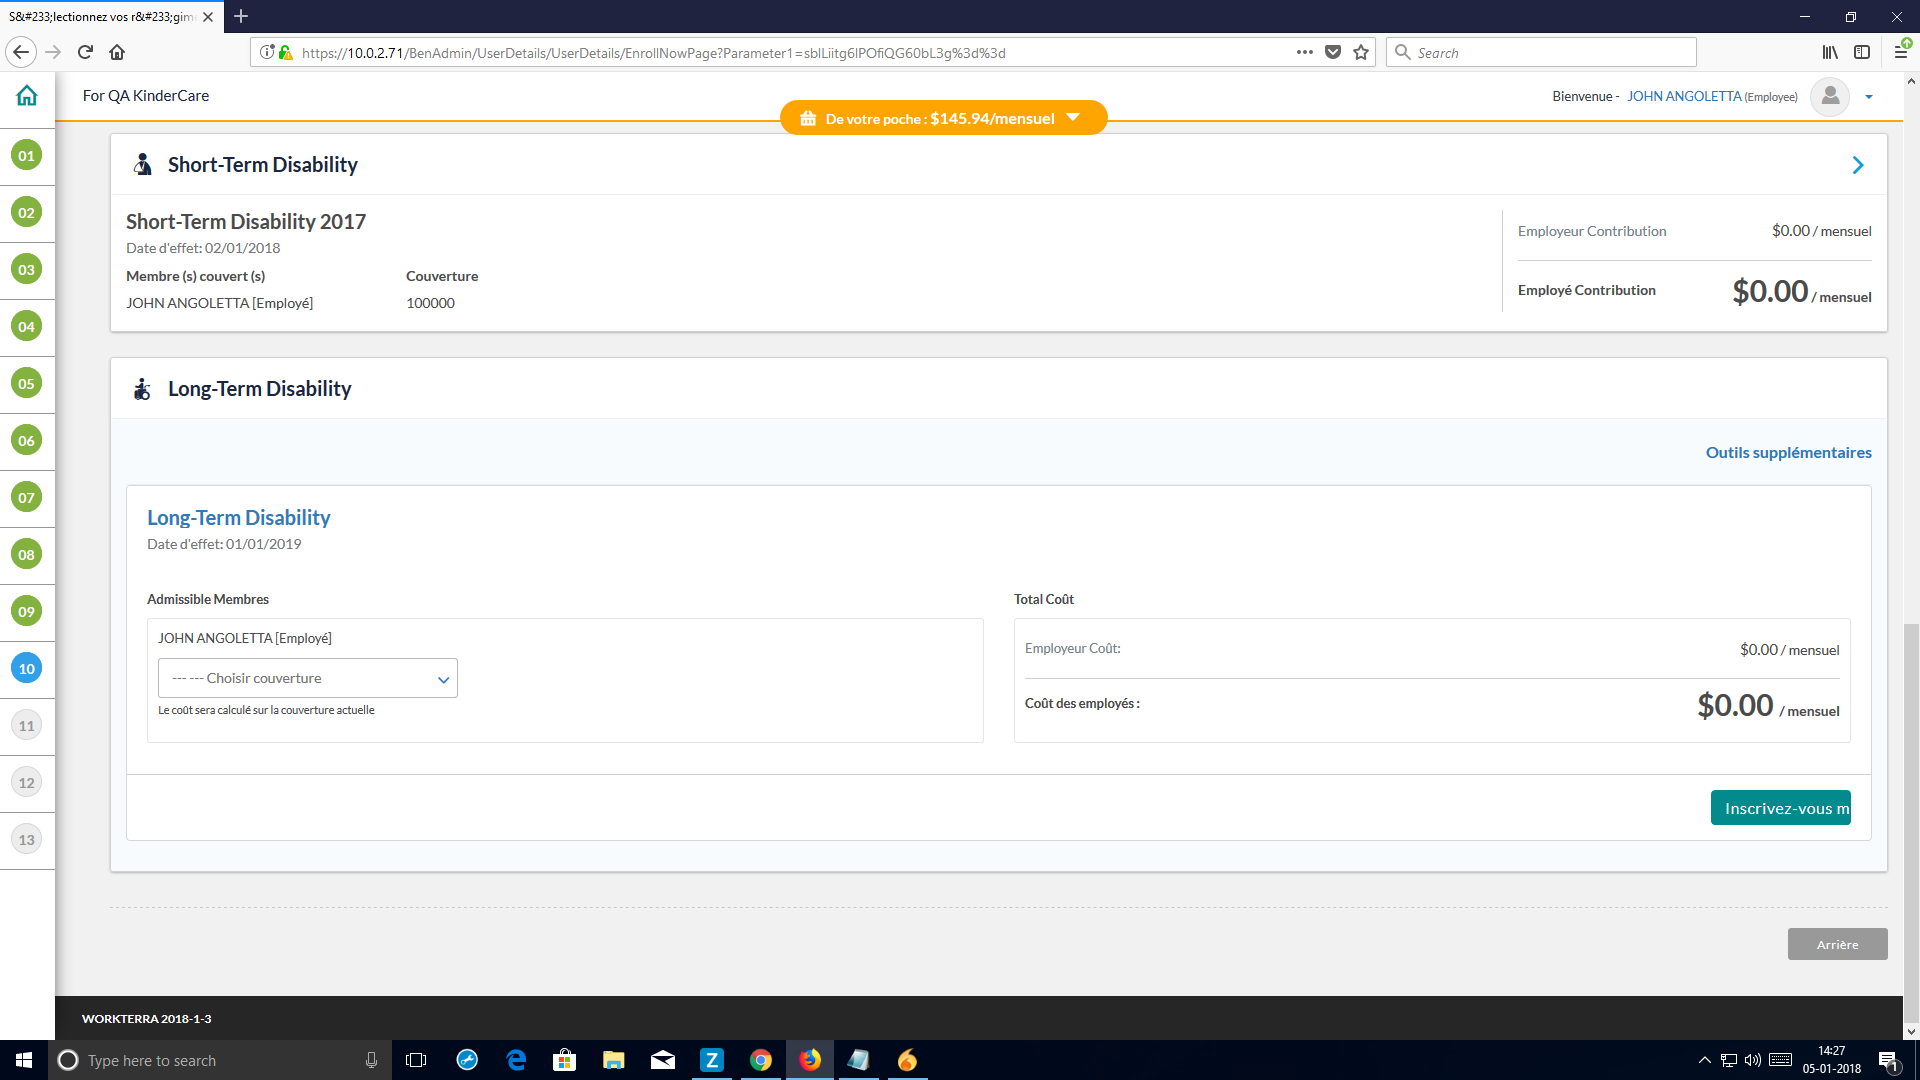Open the Firefox Library icon
The height and width of the screenshot is (1080, 1920).
click(1829, 52)
